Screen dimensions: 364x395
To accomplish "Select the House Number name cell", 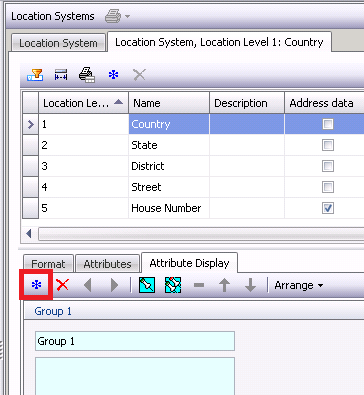I will [169, 208].
